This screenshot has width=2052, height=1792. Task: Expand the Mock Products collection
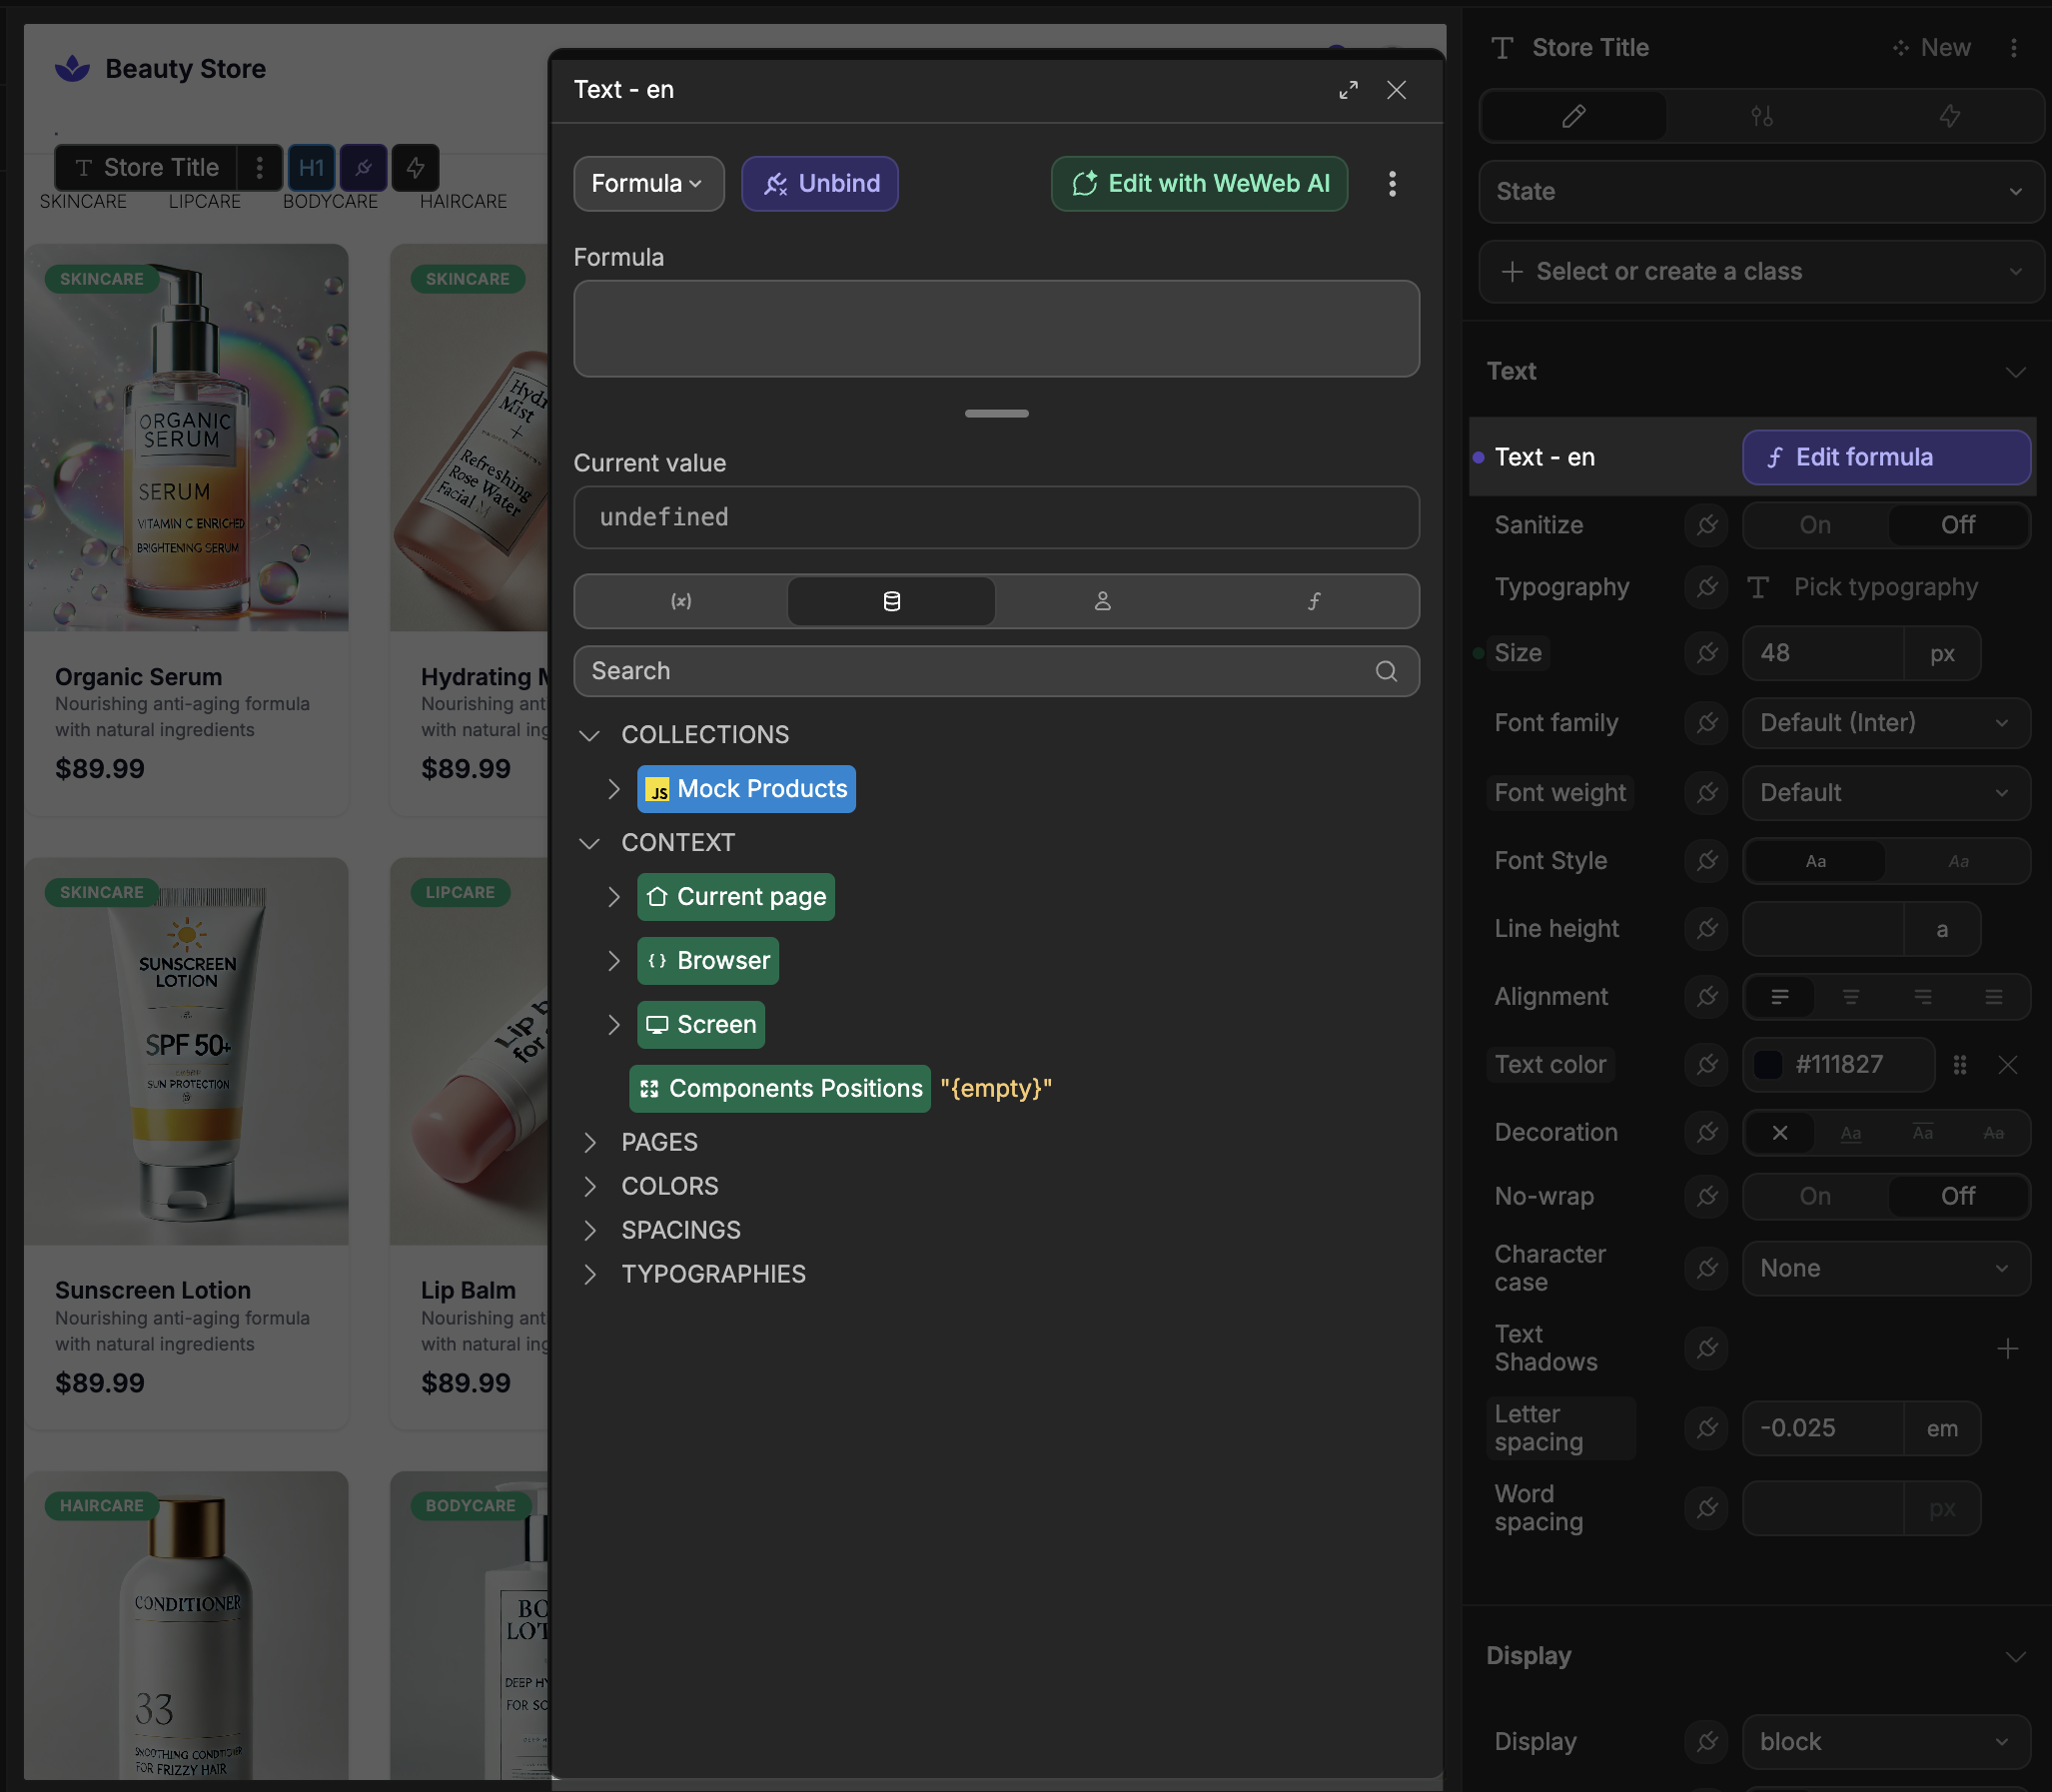614,789
